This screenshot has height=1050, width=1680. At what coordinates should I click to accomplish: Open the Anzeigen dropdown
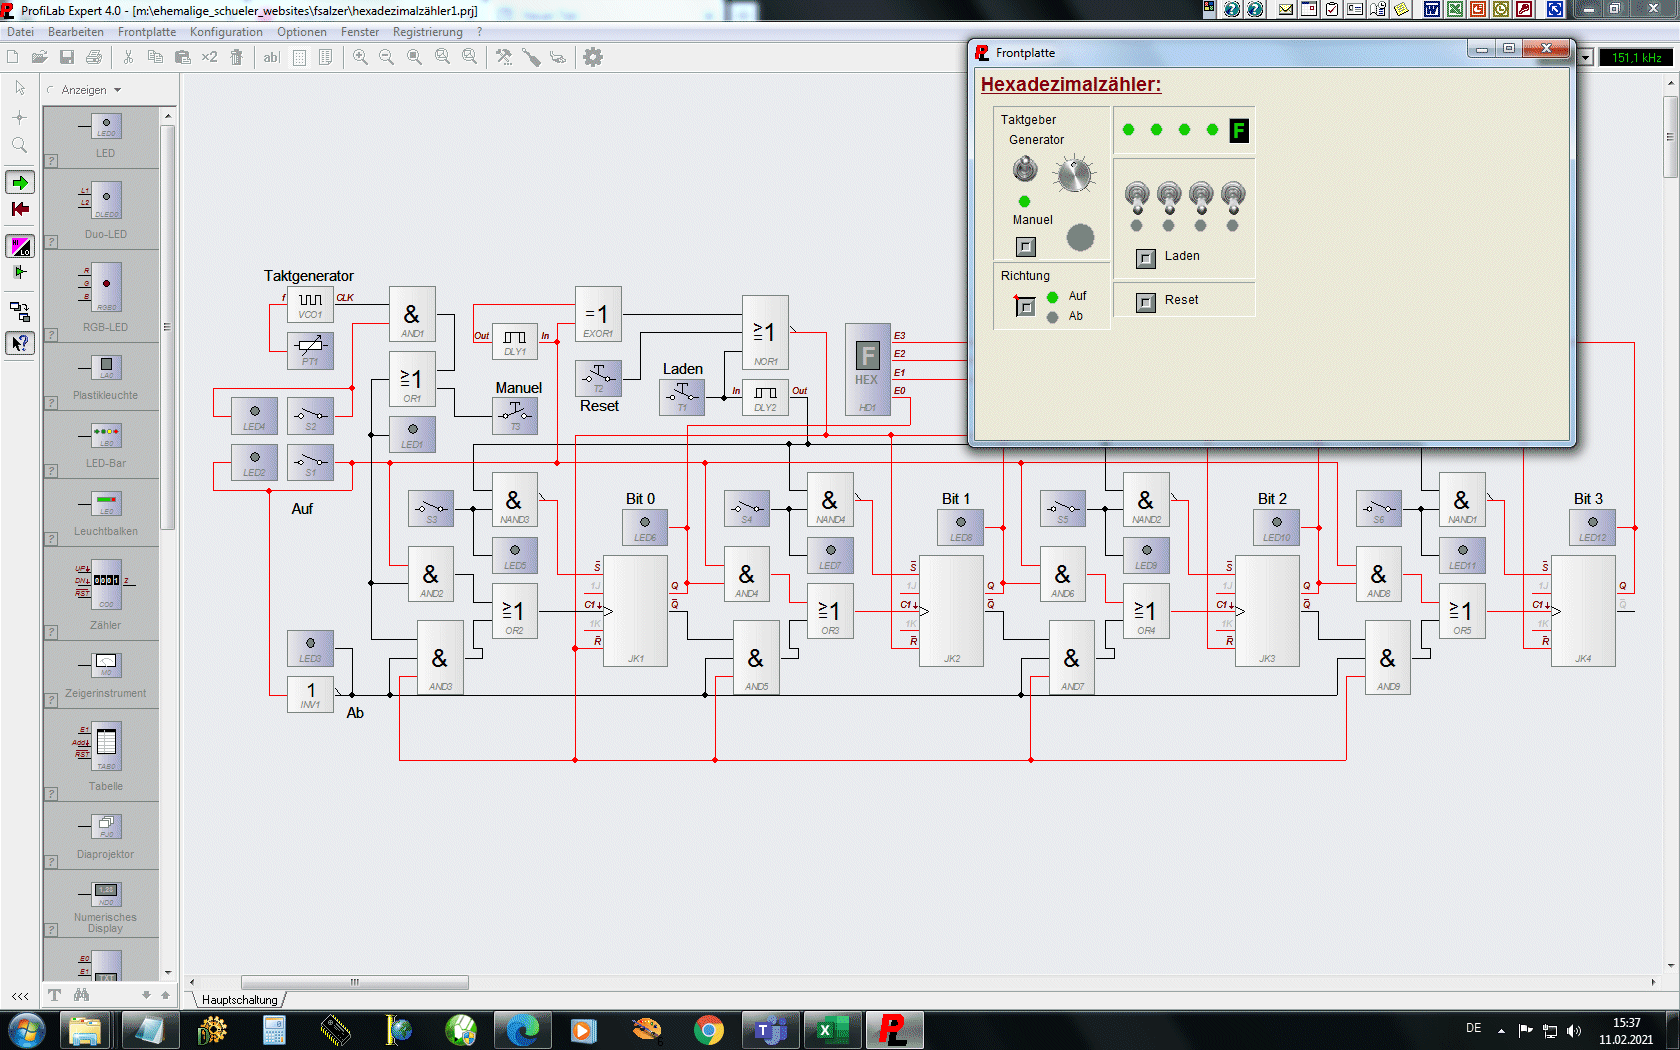pyautogui.click(x=117, y=90)
